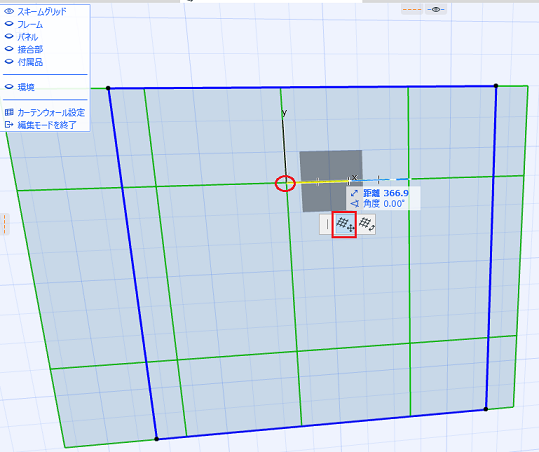Open カーテンウォール設定 settings
The image size is (539, 452).
[x=51, y=112]
